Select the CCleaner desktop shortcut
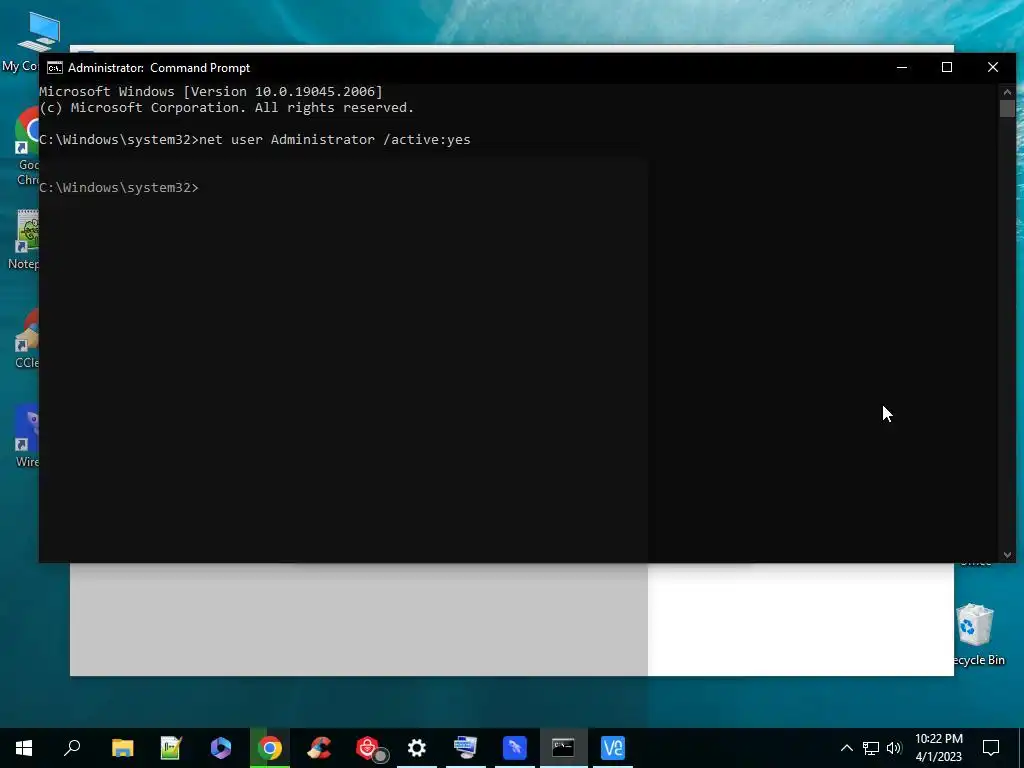 pyautogui.click(x=27, y=340)
